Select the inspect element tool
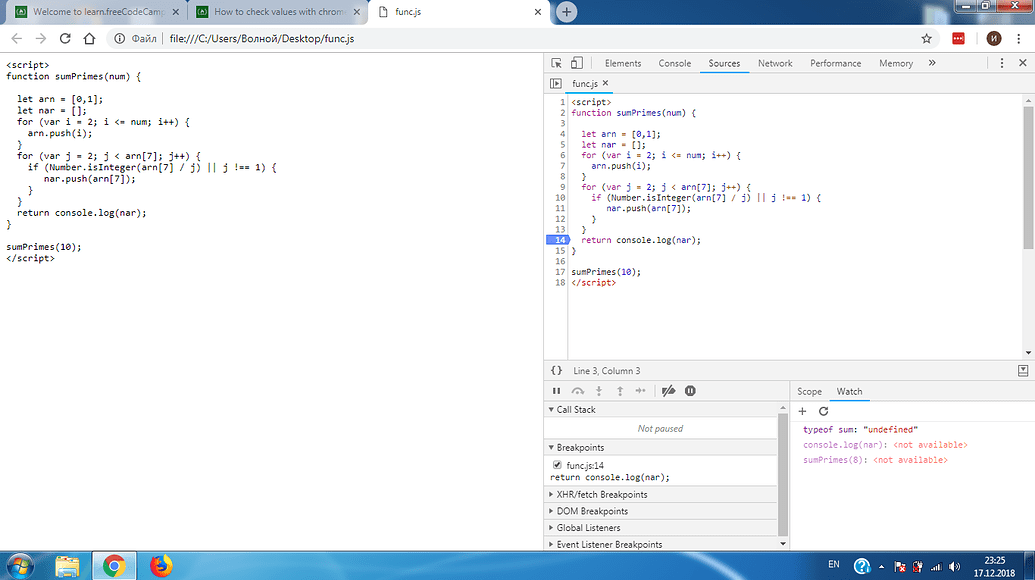The image size is (1035, 580). tap(556, 62)
